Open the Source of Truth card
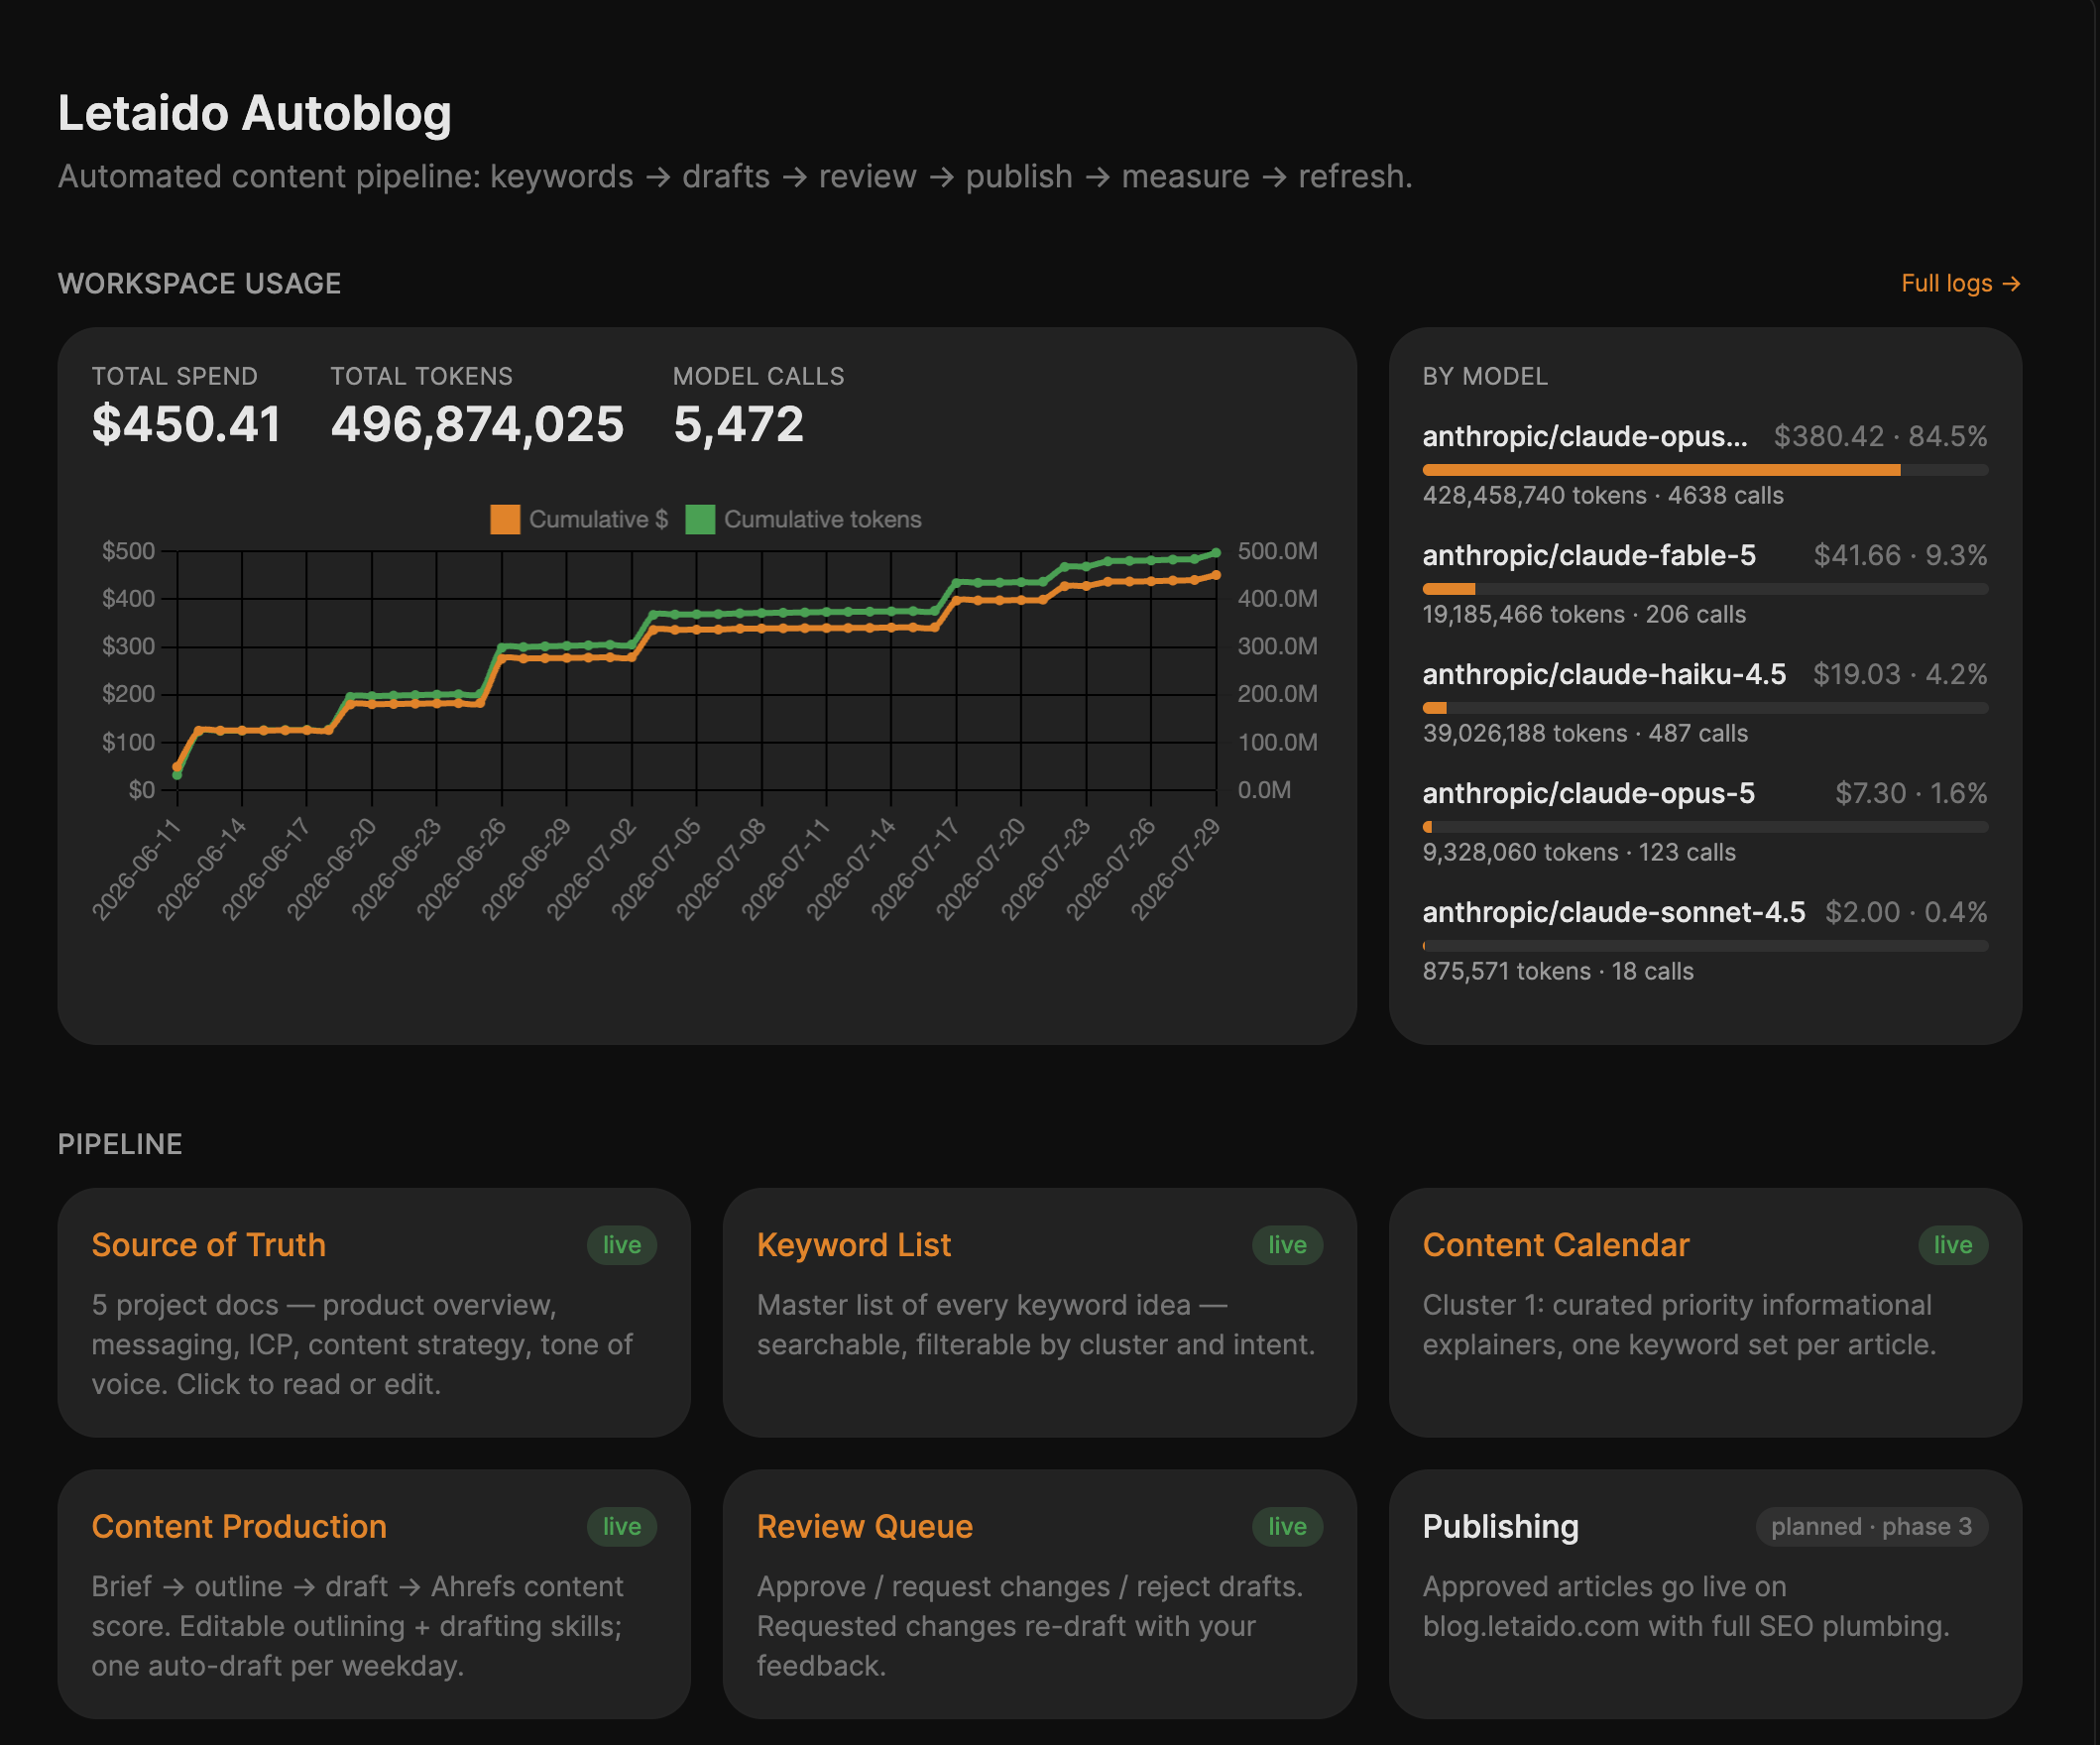 click(x=374, y=1312)
